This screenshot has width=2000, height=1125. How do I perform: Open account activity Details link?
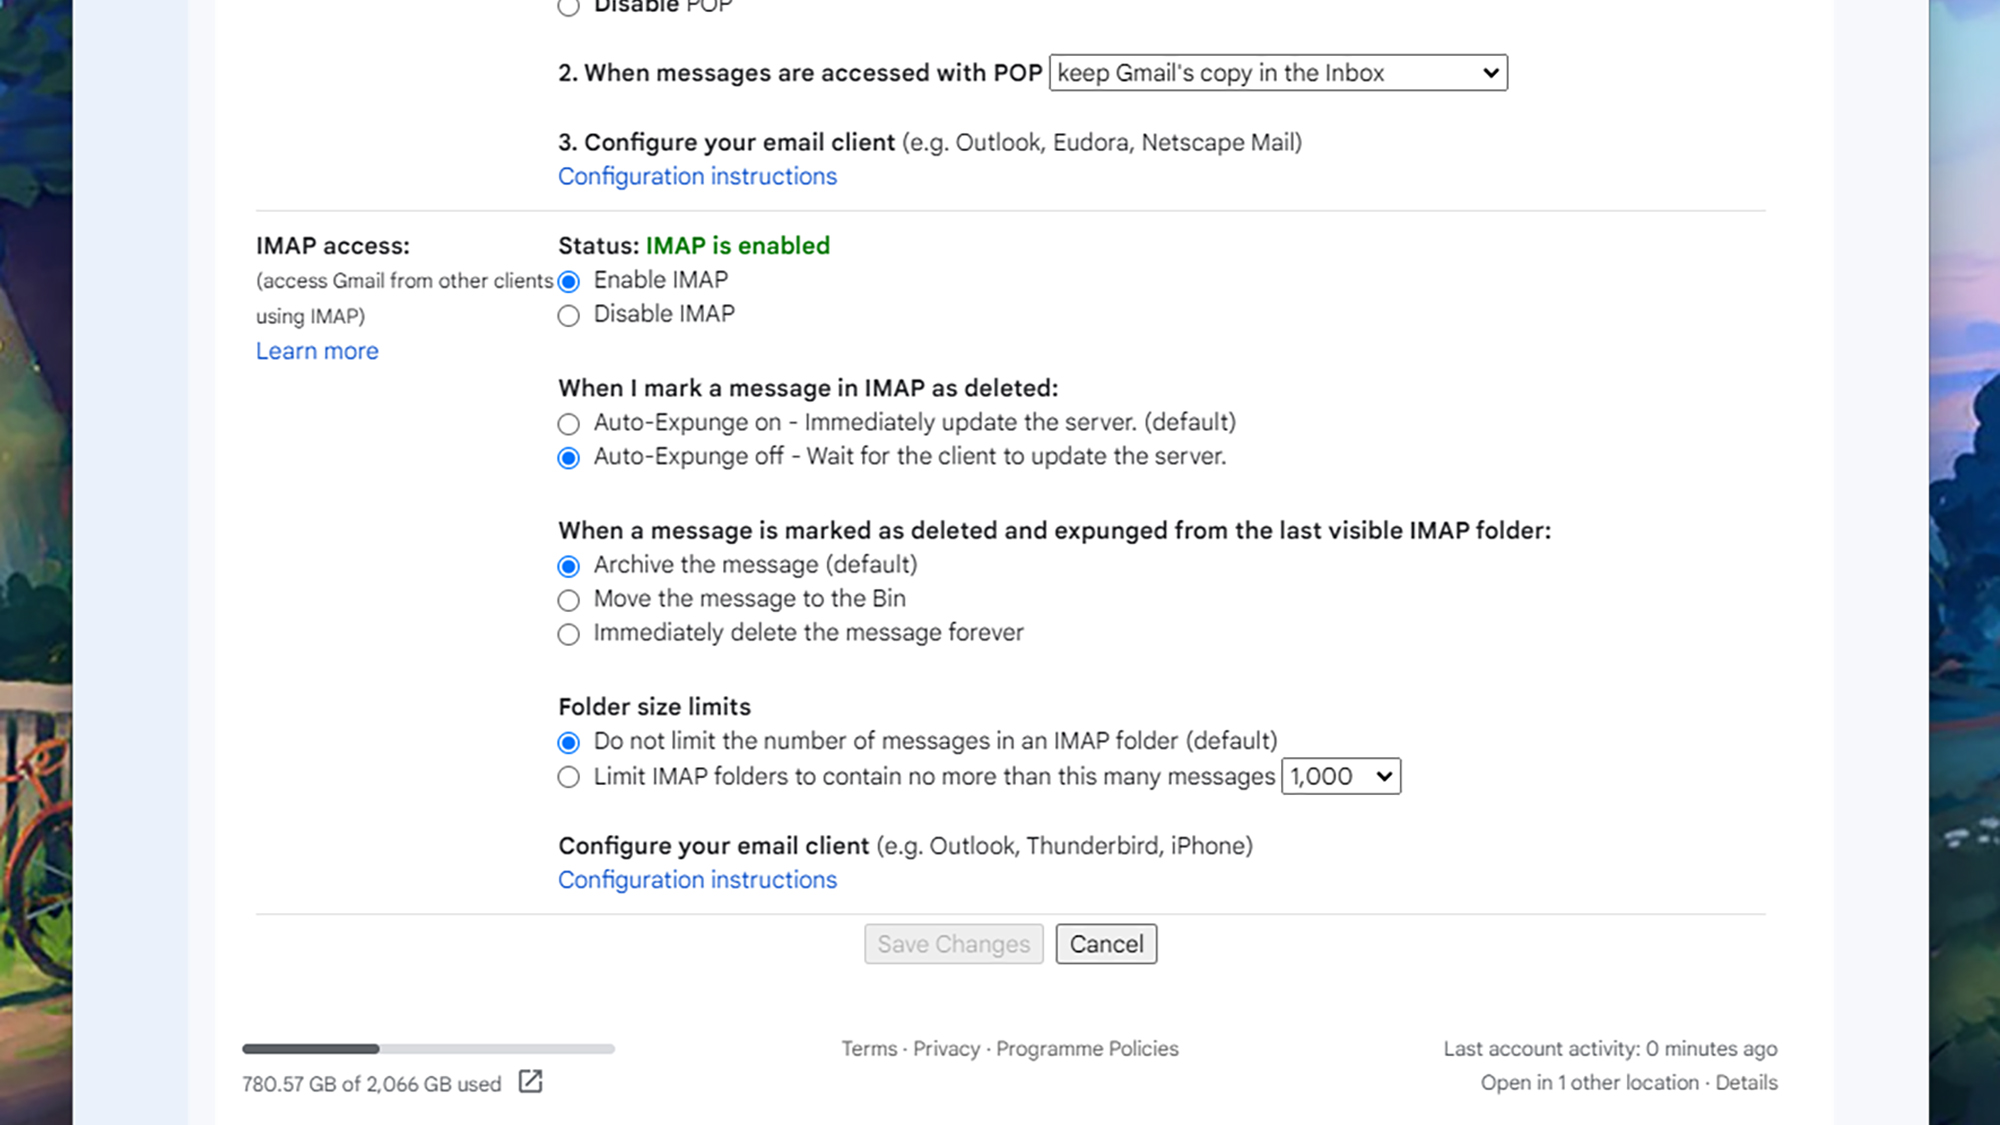[x=1746, y=1083]
